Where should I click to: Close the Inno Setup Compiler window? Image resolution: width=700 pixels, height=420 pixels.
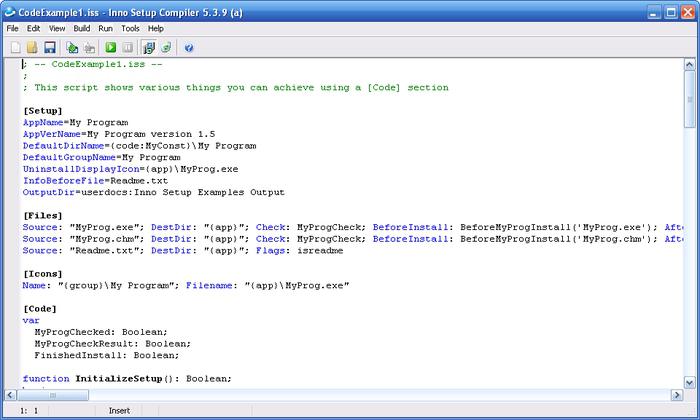click(x=688, y=12)
